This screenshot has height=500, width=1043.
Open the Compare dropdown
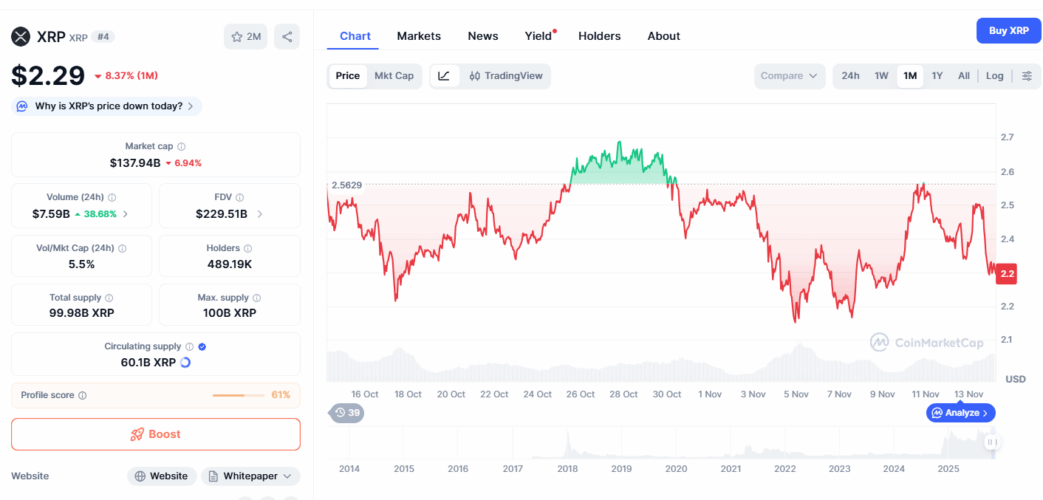790,76
